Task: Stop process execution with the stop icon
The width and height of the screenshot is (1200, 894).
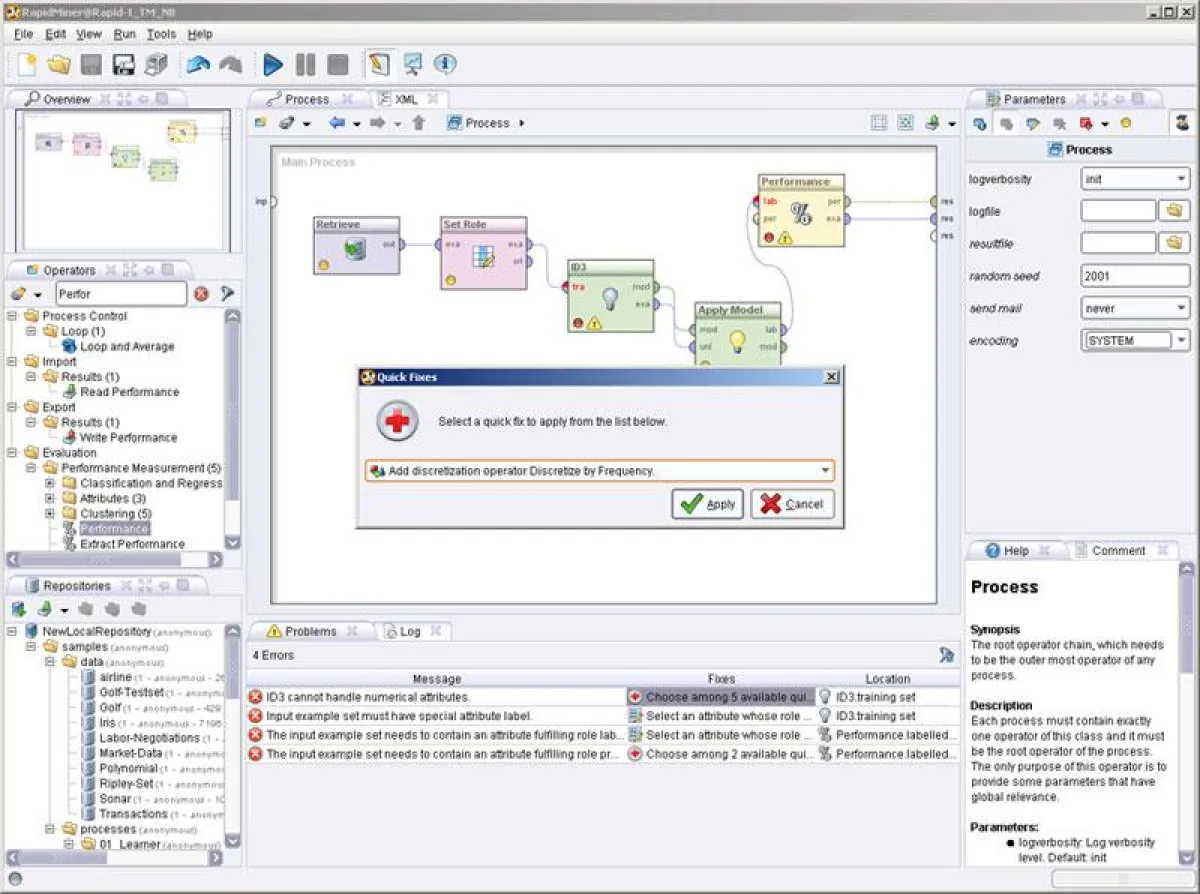Action: tap(338, 64)
